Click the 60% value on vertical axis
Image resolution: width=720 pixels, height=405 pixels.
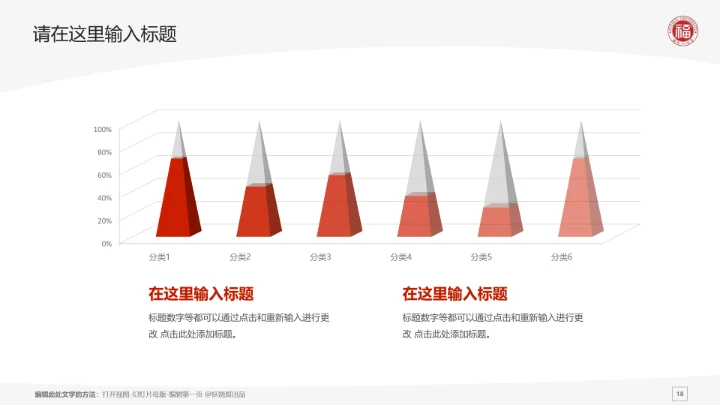(104, 175)
